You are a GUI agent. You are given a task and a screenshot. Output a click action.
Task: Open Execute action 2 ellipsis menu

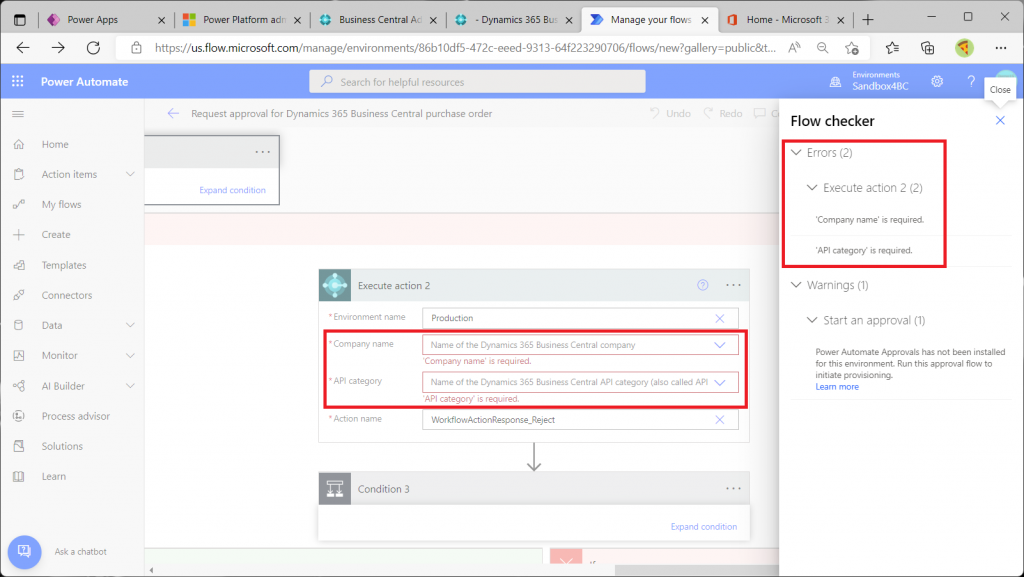pyautogui.click(x=733, y=285)
